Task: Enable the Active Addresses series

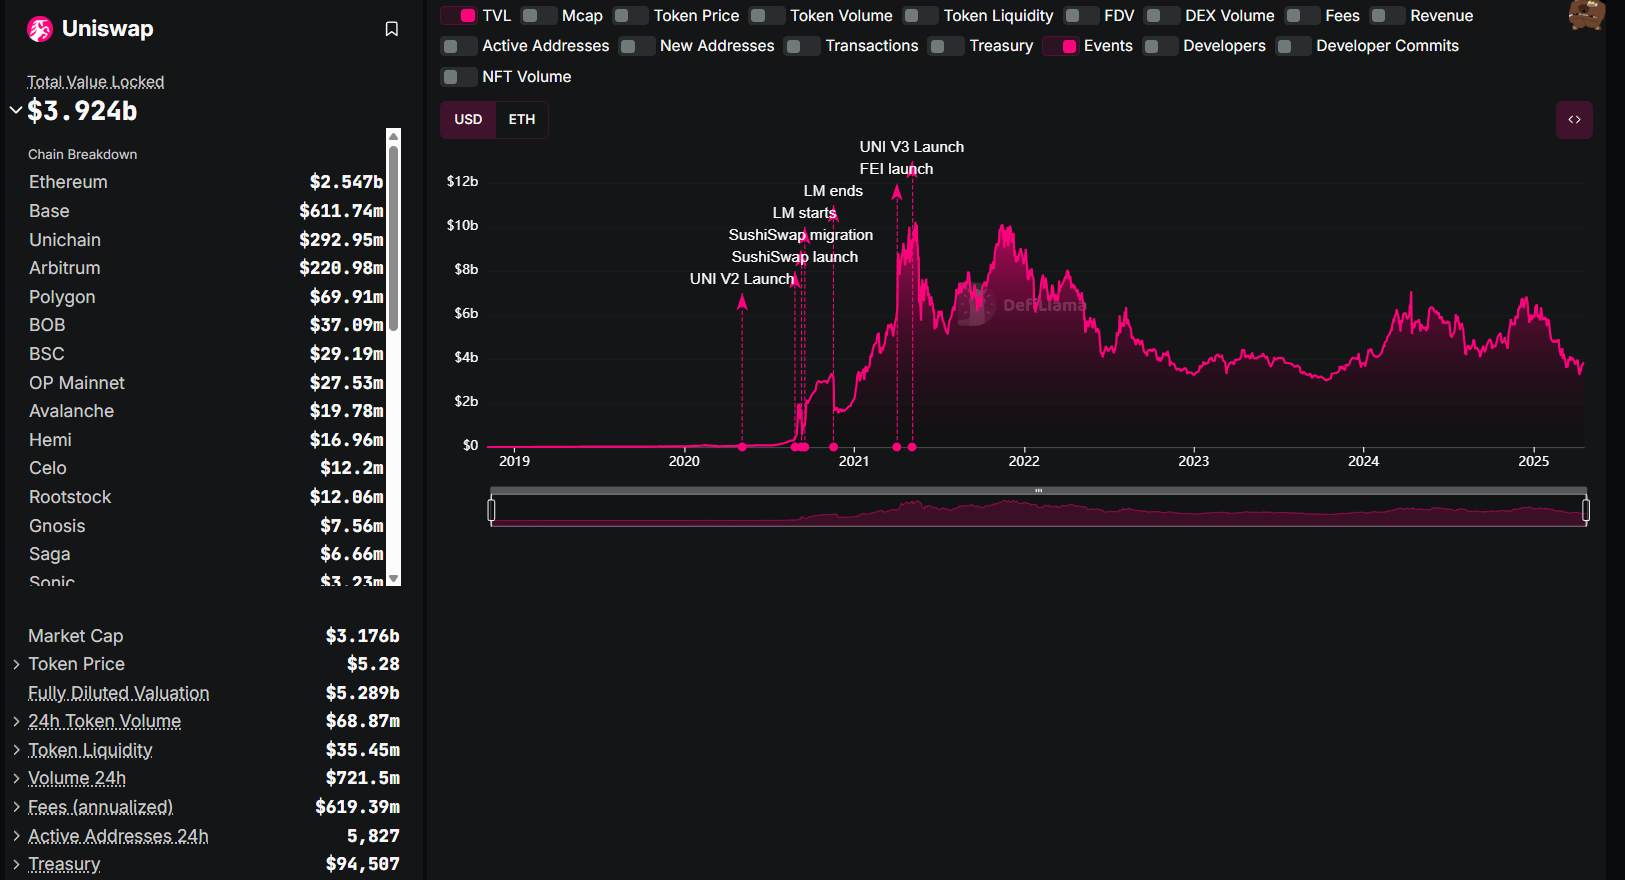Action: [459, 46]
